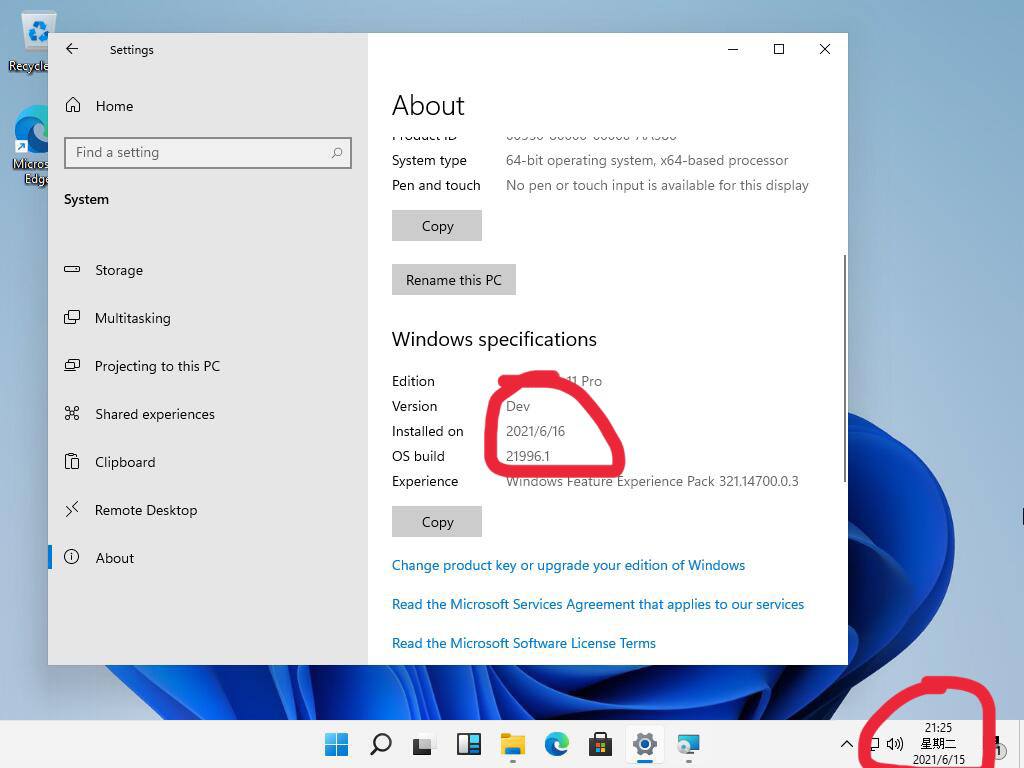Viewport: 1024px width, 768px height.
Task: Open Clipboard settings
Action: [124, 462]
